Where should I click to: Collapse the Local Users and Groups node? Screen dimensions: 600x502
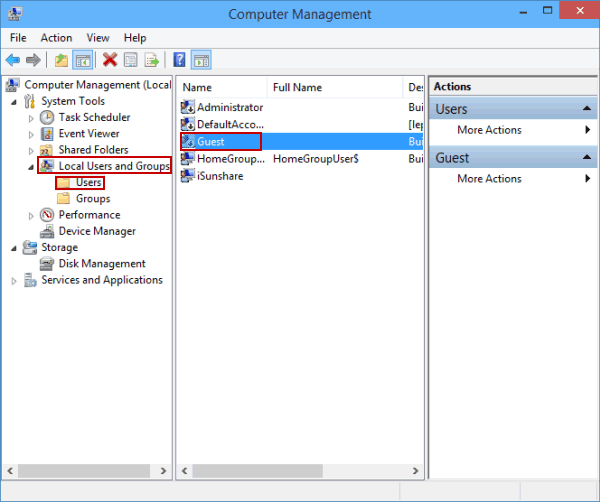point(31,167)
